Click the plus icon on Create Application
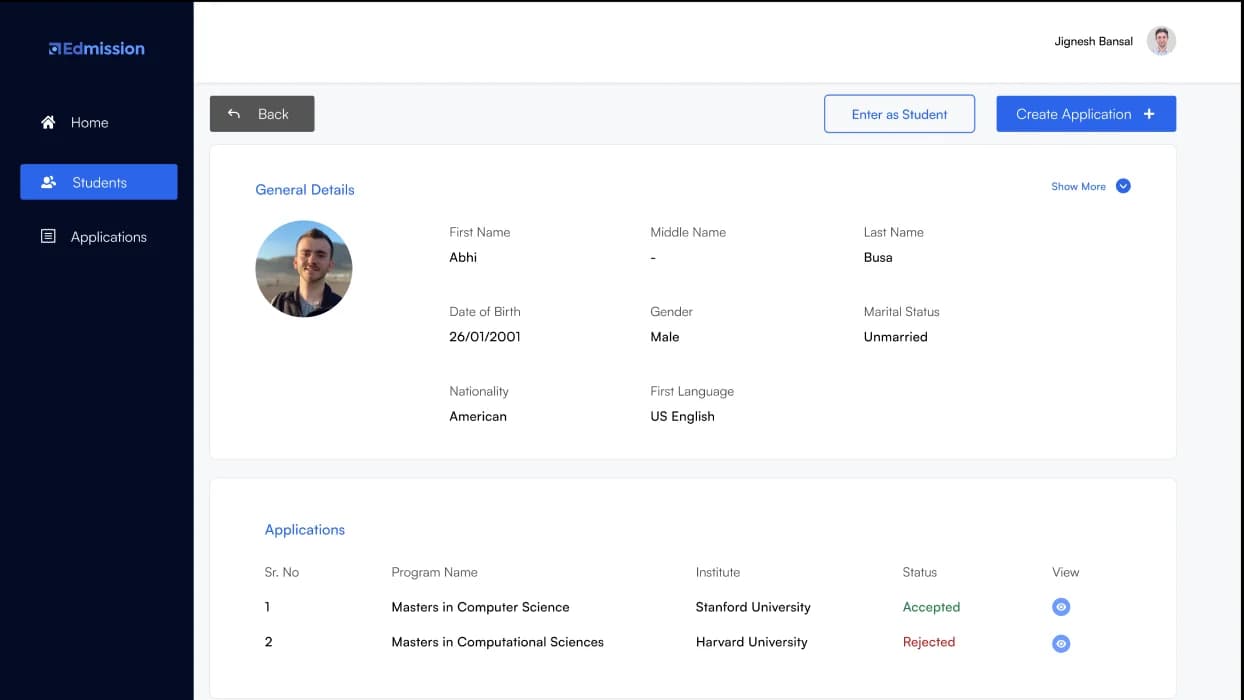The height and width of the screenshot is (700, 1244). pos(1149,114)
